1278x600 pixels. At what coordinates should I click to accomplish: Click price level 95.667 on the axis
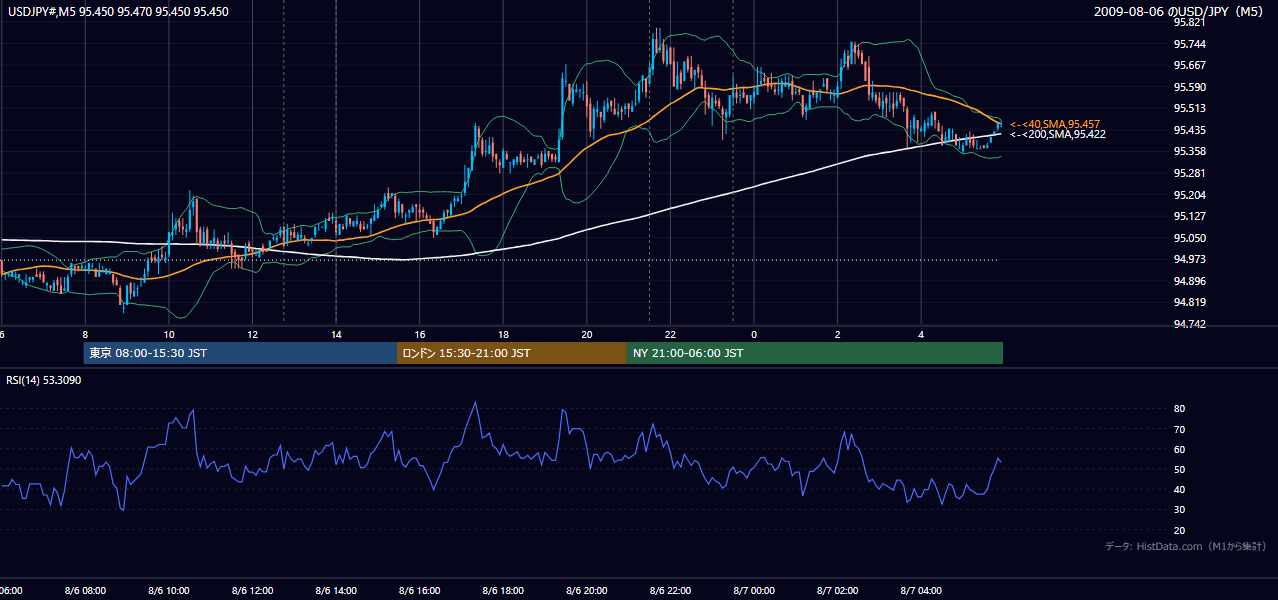click(1189, 65)
